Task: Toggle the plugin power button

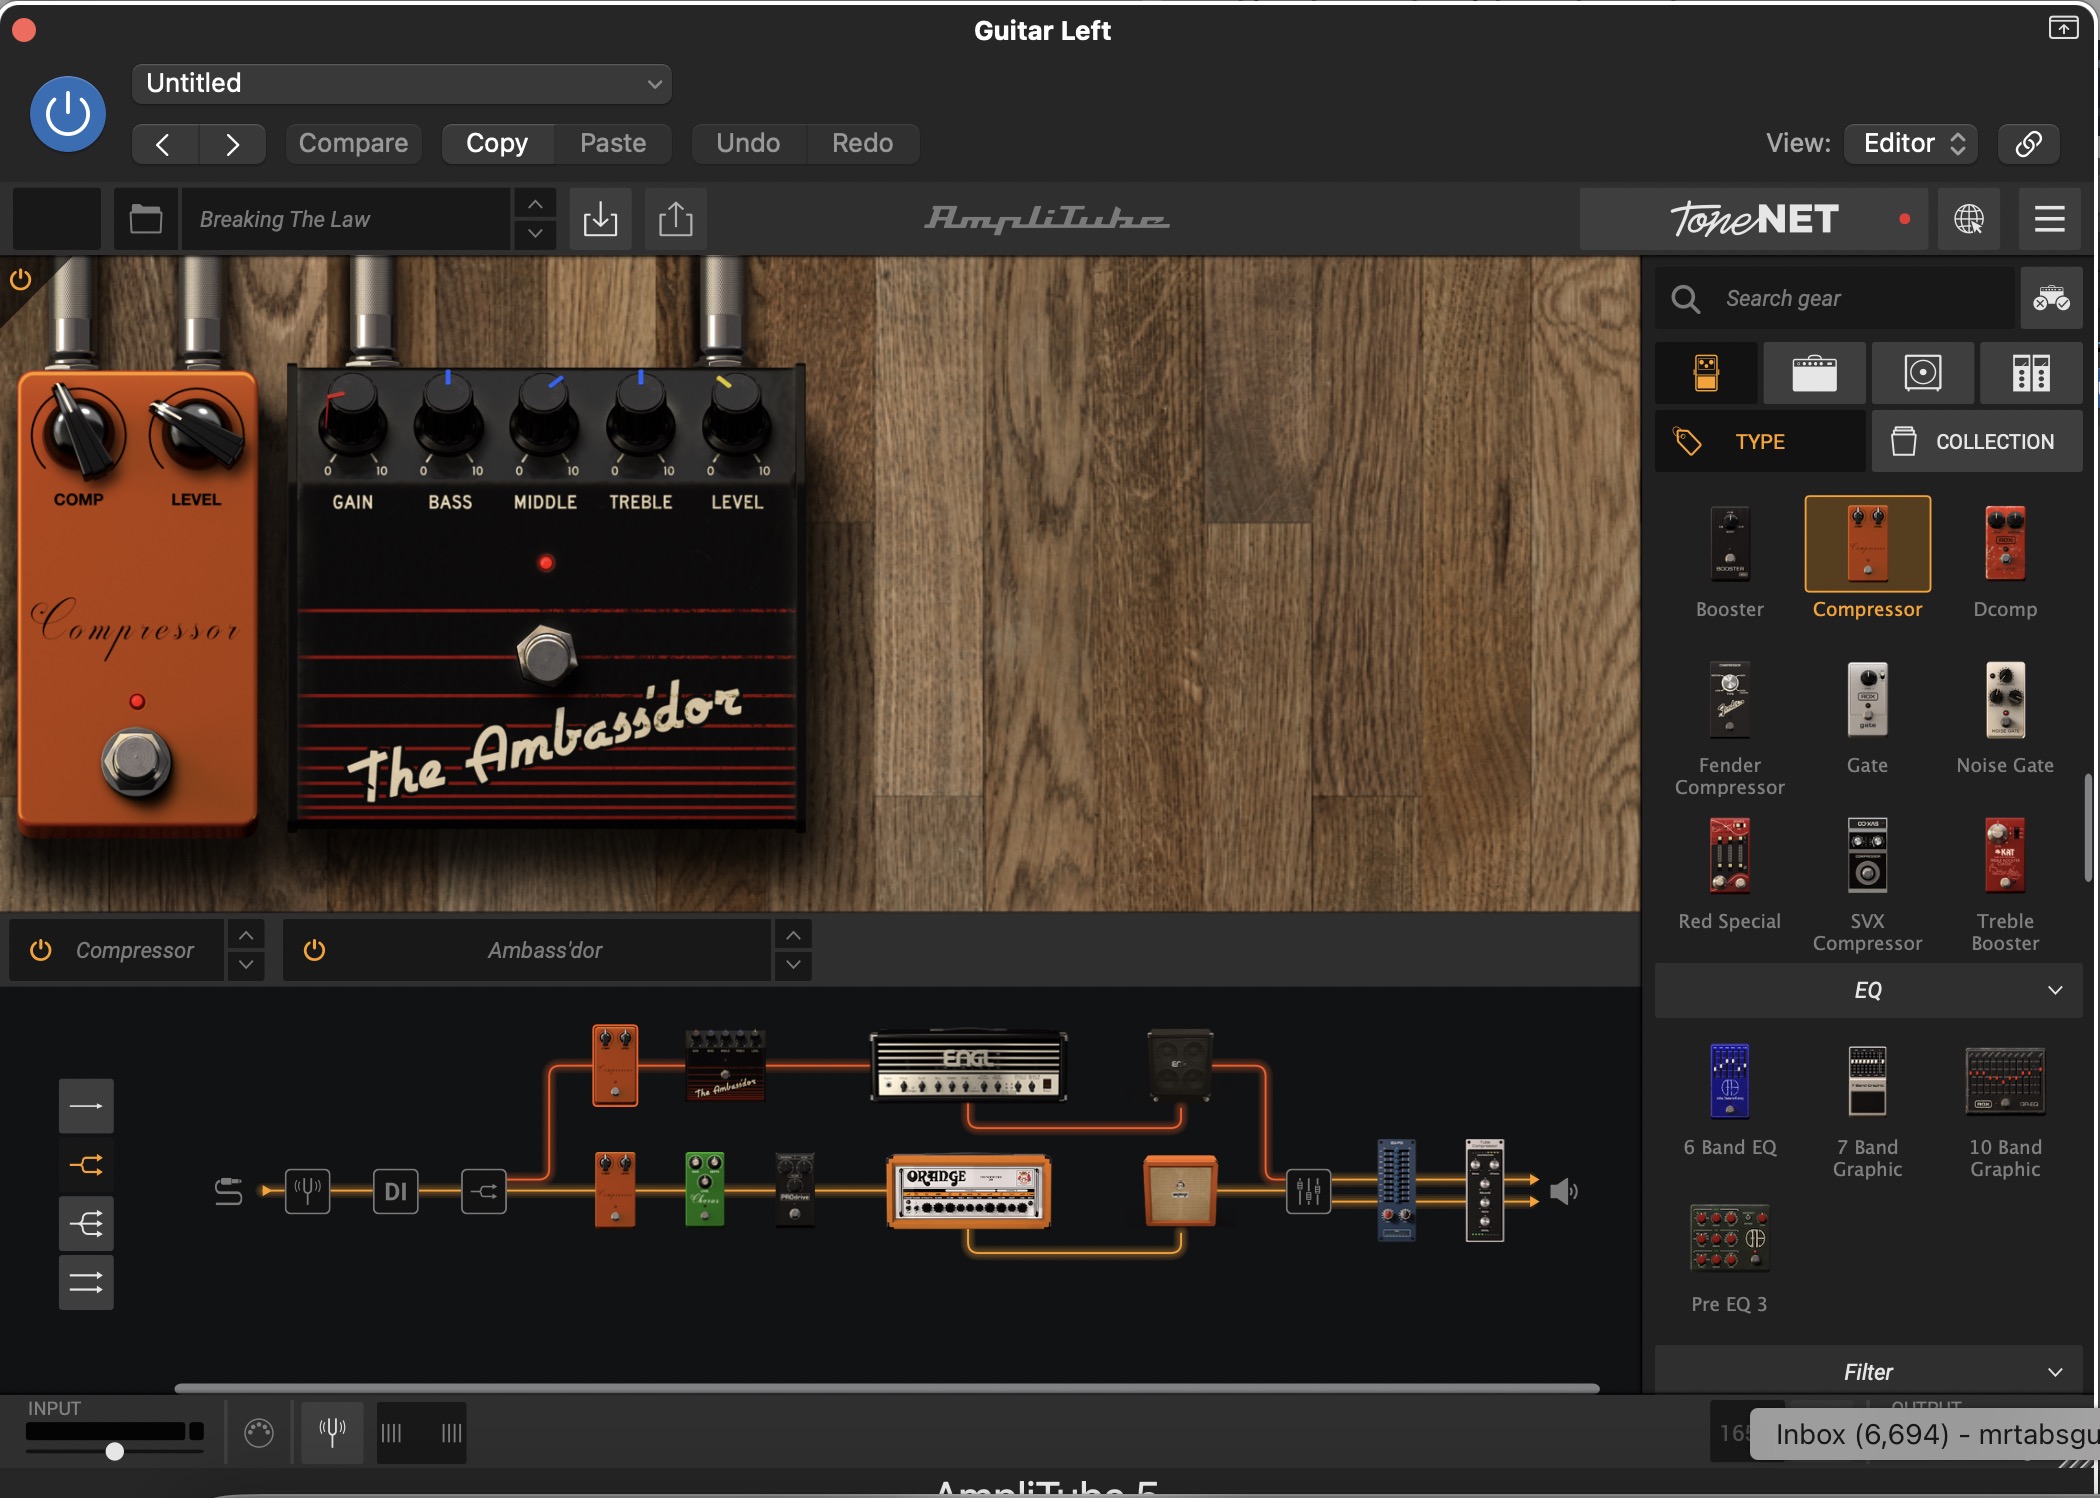Action: (67, 114)
